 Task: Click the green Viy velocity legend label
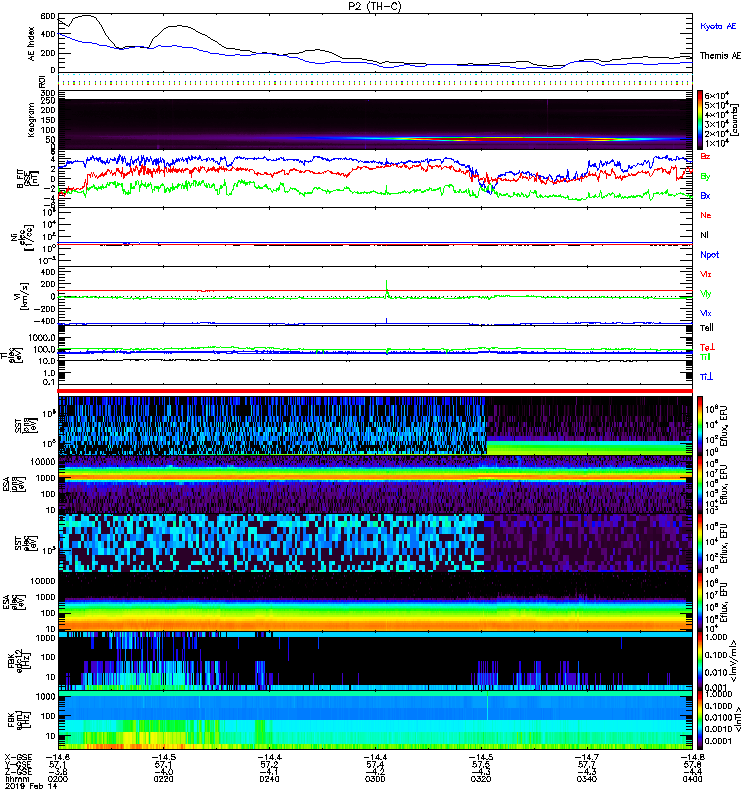(705, 294)
